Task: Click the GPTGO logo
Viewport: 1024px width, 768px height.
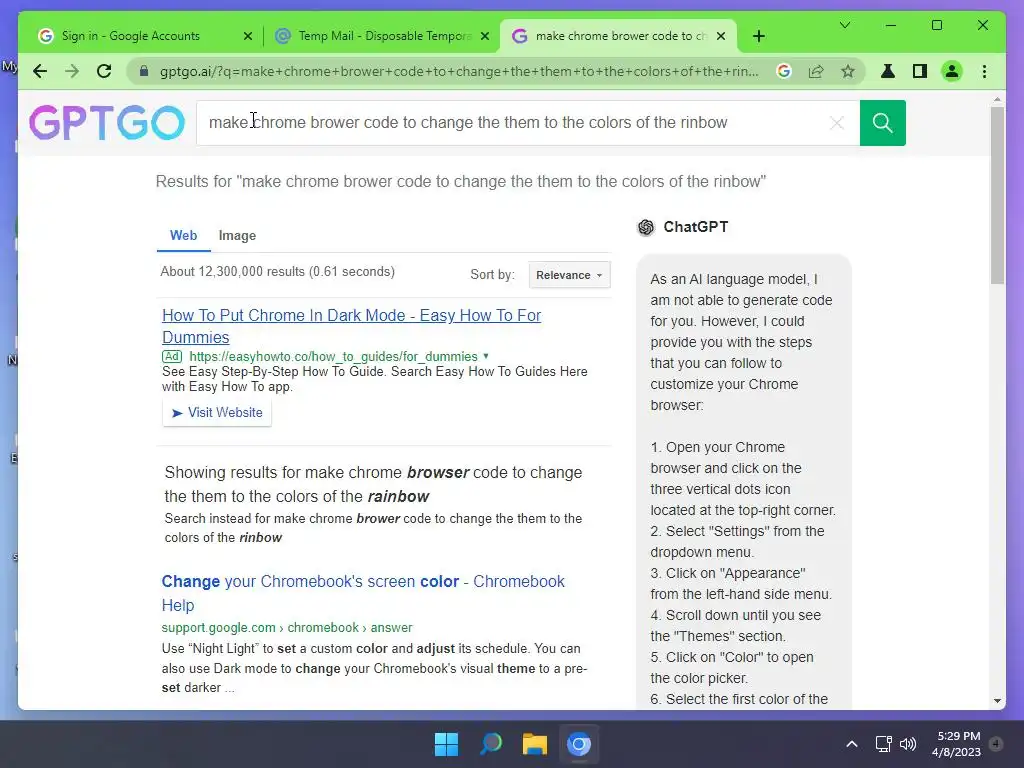Action: [x=107, y=123]
